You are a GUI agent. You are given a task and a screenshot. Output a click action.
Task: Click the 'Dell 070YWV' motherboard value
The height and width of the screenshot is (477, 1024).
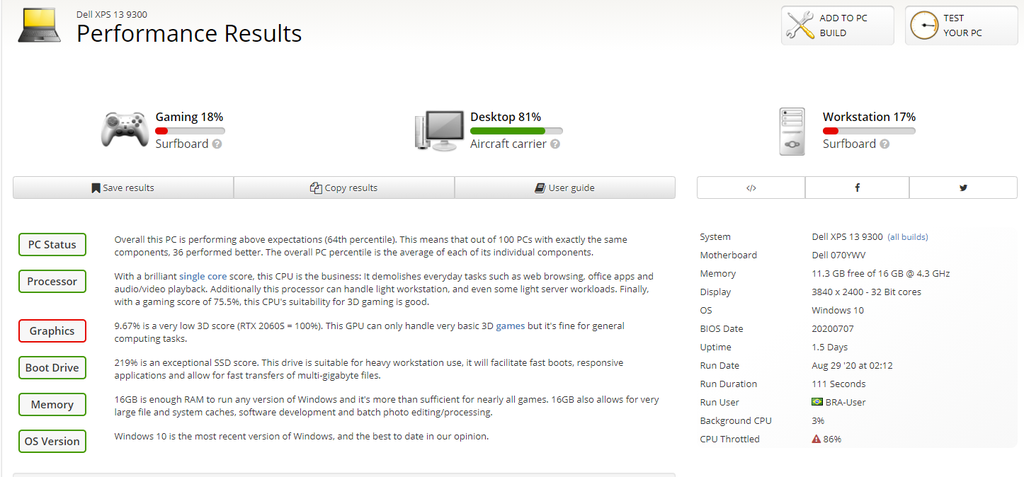839,255
